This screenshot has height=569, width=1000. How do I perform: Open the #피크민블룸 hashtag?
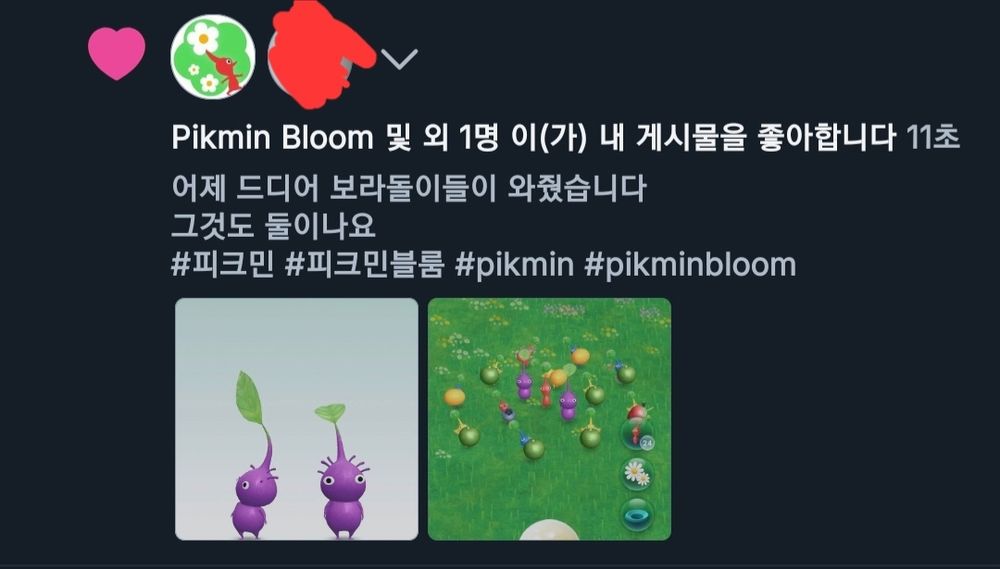coord(364,265)
